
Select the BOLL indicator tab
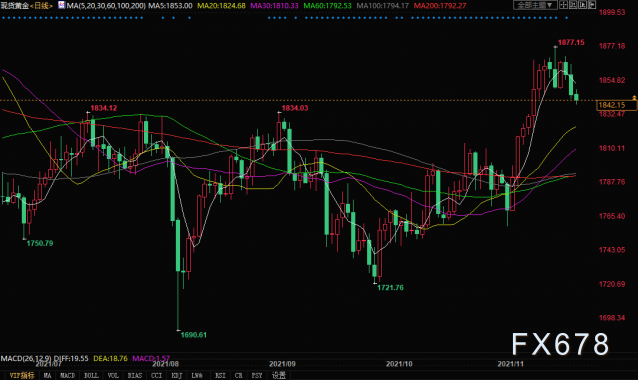tap(91, 375)
